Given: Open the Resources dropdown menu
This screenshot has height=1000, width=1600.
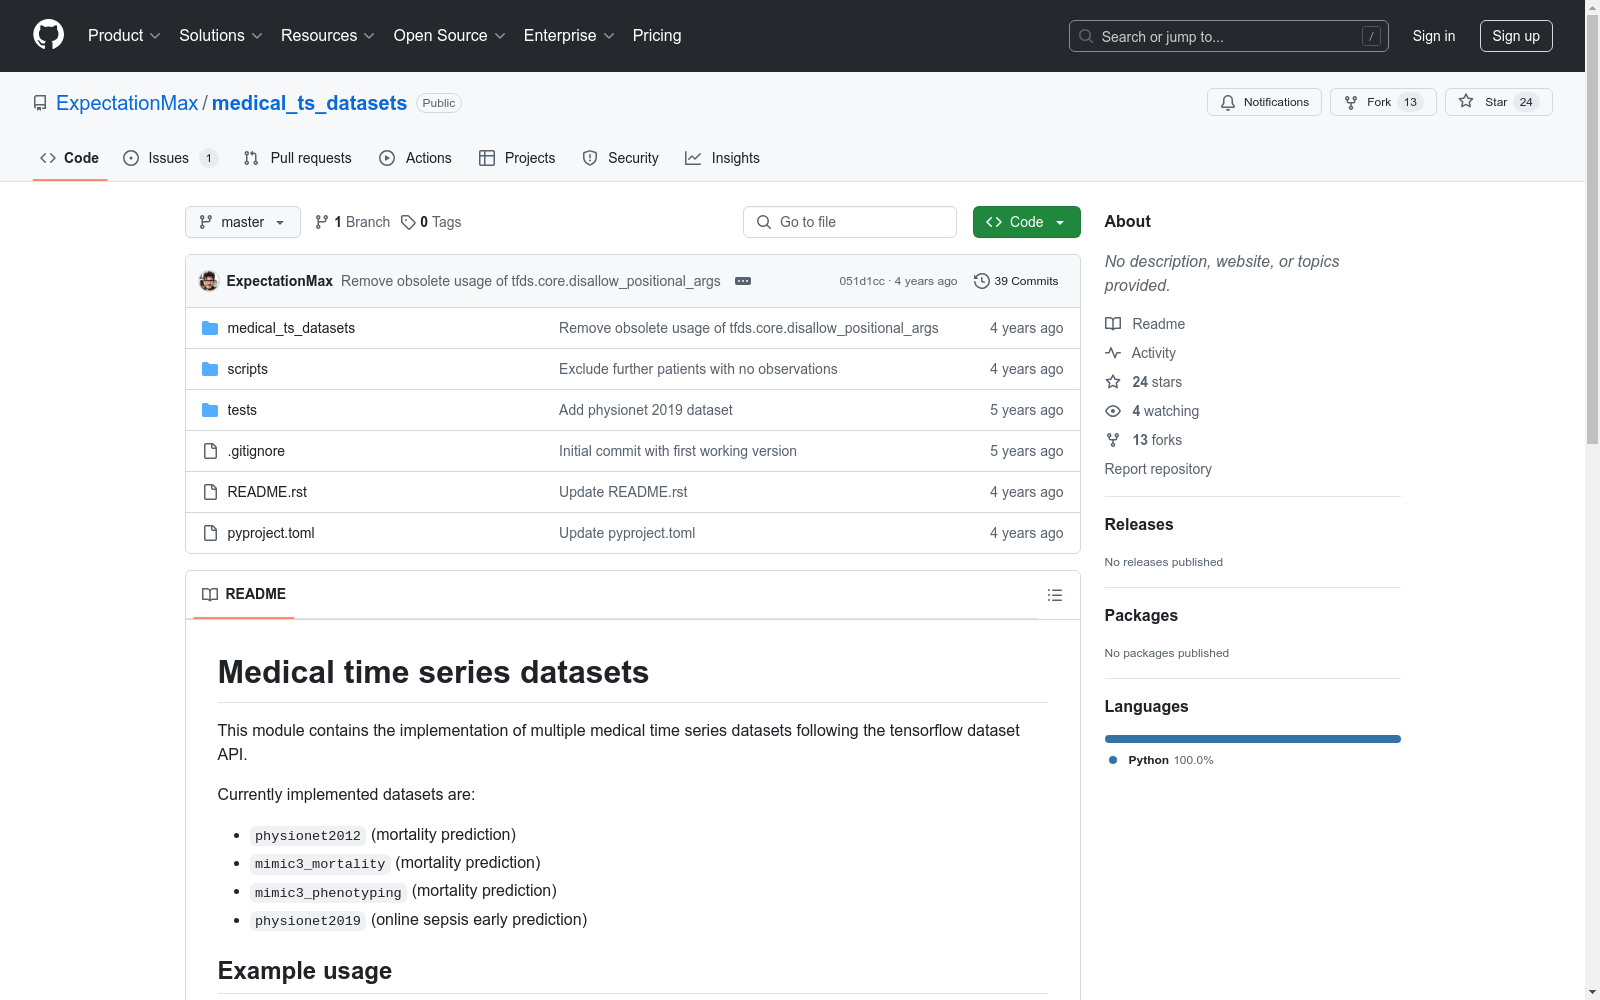Looking at the screenshot, I should point(328,36).
